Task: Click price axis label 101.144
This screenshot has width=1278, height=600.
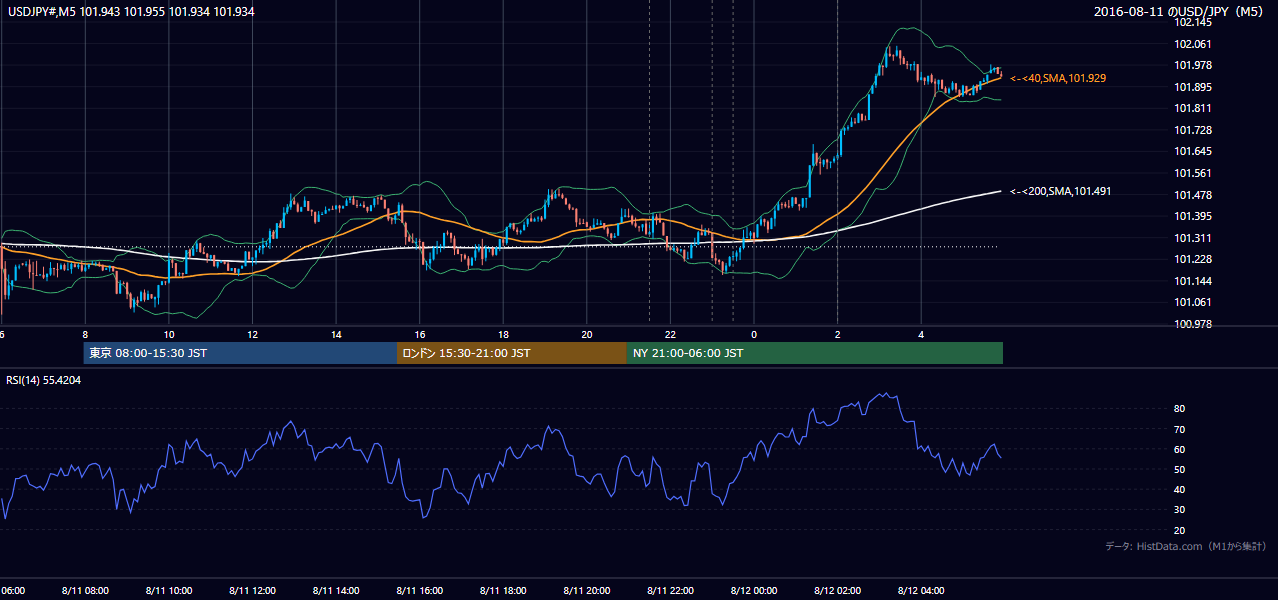Action: click(x=1193, y=281)
